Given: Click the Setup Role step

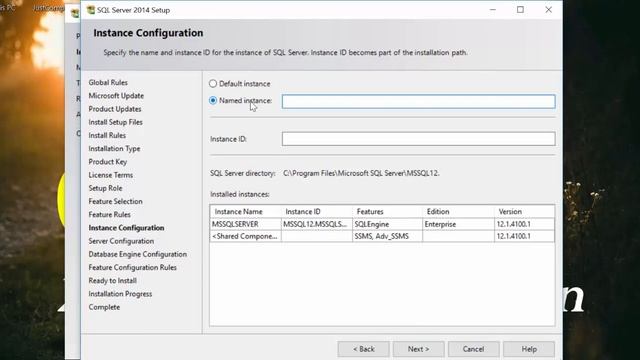Looking at the screenshot, I should [x=105, y=188].
